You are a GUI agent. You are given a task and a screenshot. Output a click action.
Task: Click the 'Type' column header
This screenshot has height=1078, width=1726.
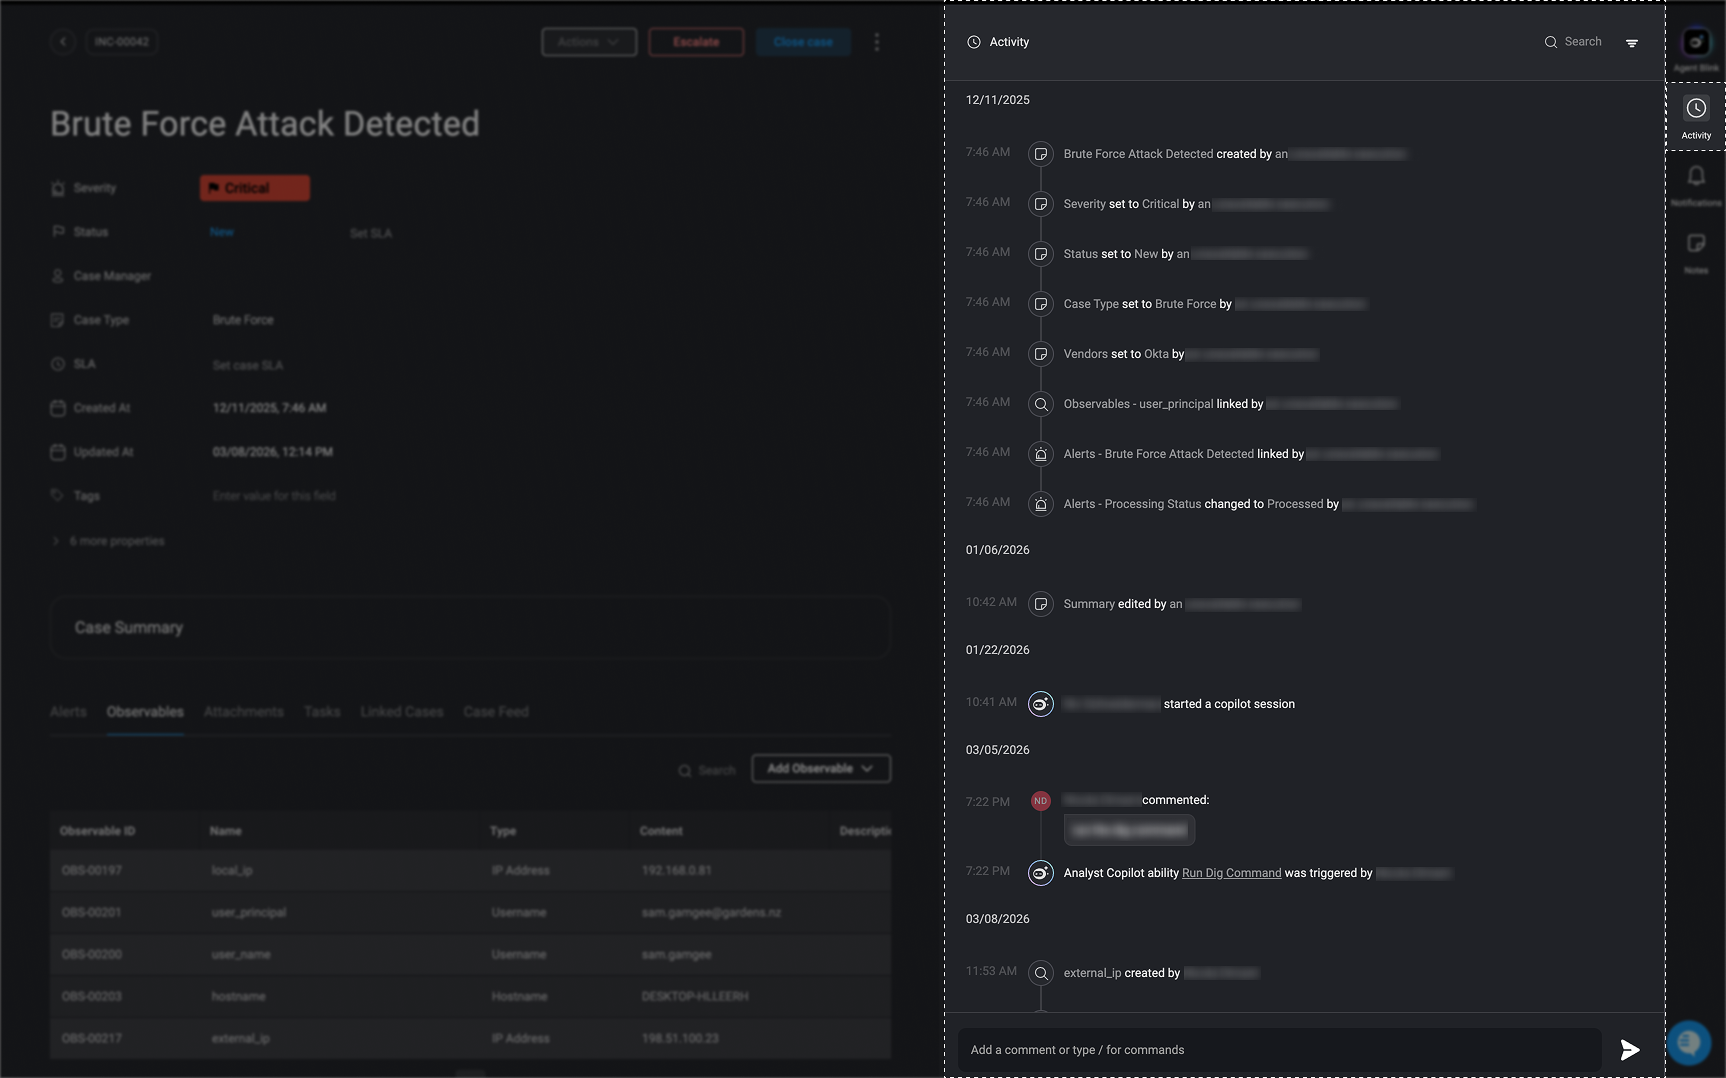(x=503, y=831)
